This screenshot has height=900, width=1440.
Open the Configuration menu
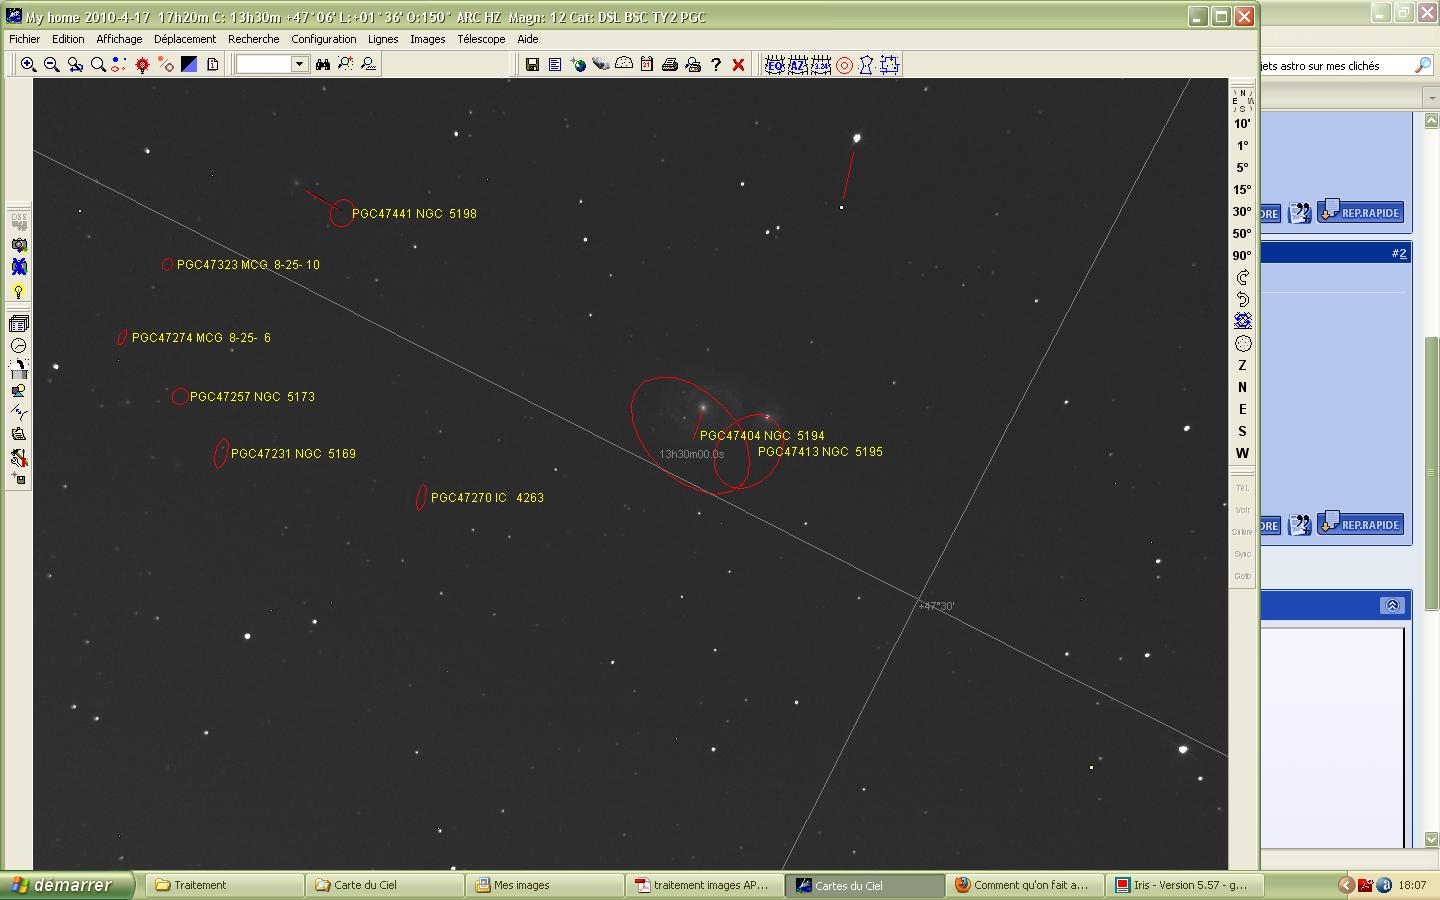(324, 39)
